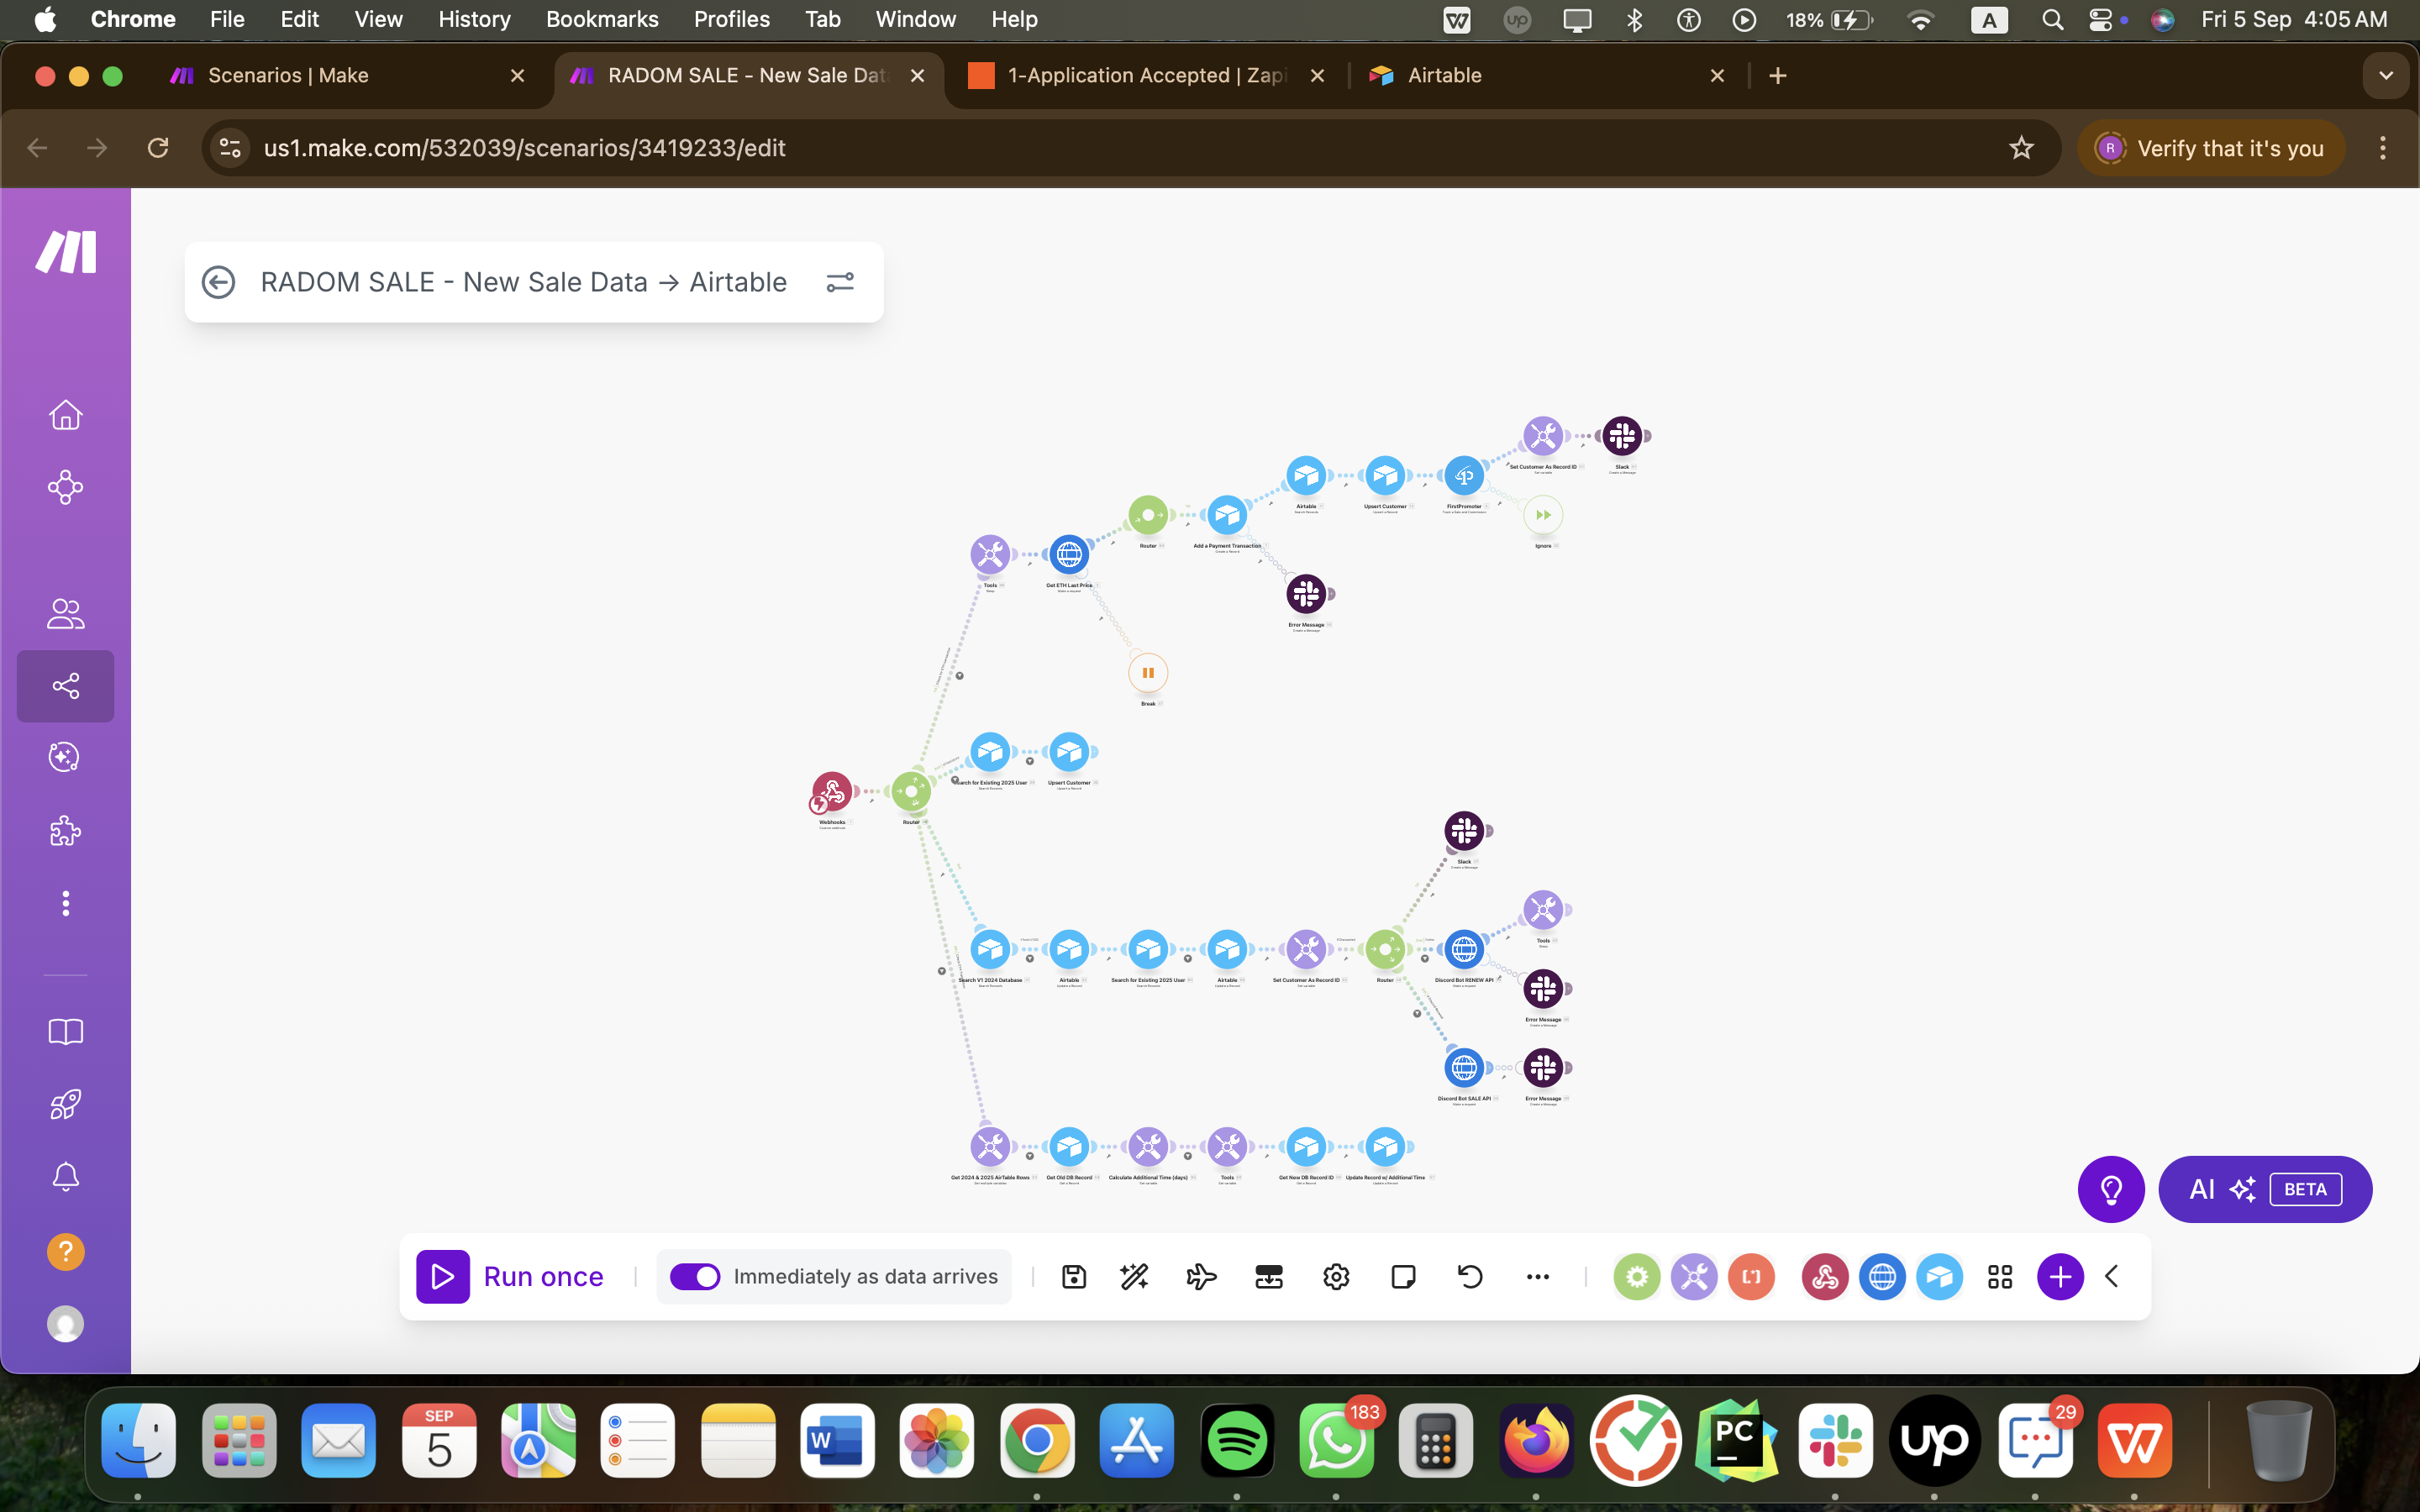The image size is (2420, 1512).
Task: Click the auto-align magic wand icon
Action: pyautogui.click(x=1134, y=1276)
